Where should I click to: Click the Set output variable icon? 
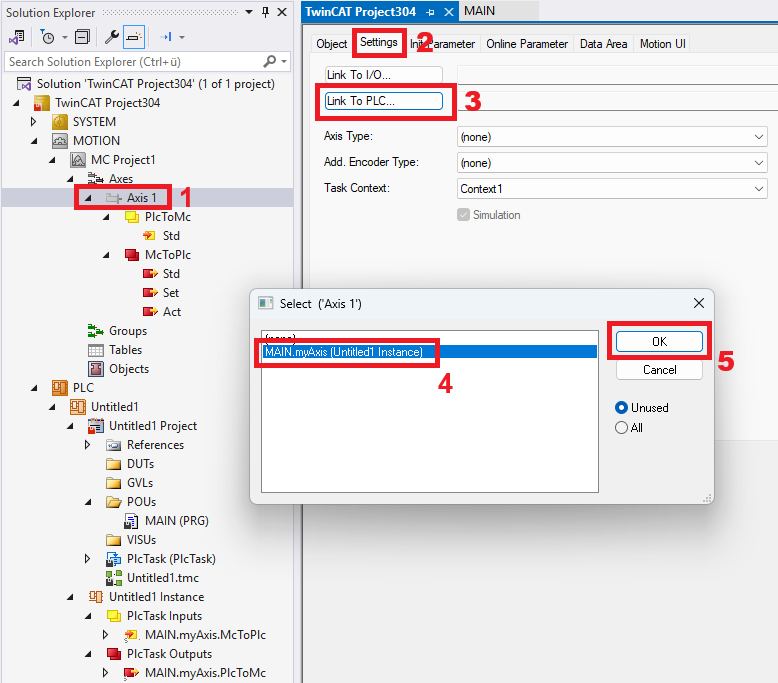point(150,293)
